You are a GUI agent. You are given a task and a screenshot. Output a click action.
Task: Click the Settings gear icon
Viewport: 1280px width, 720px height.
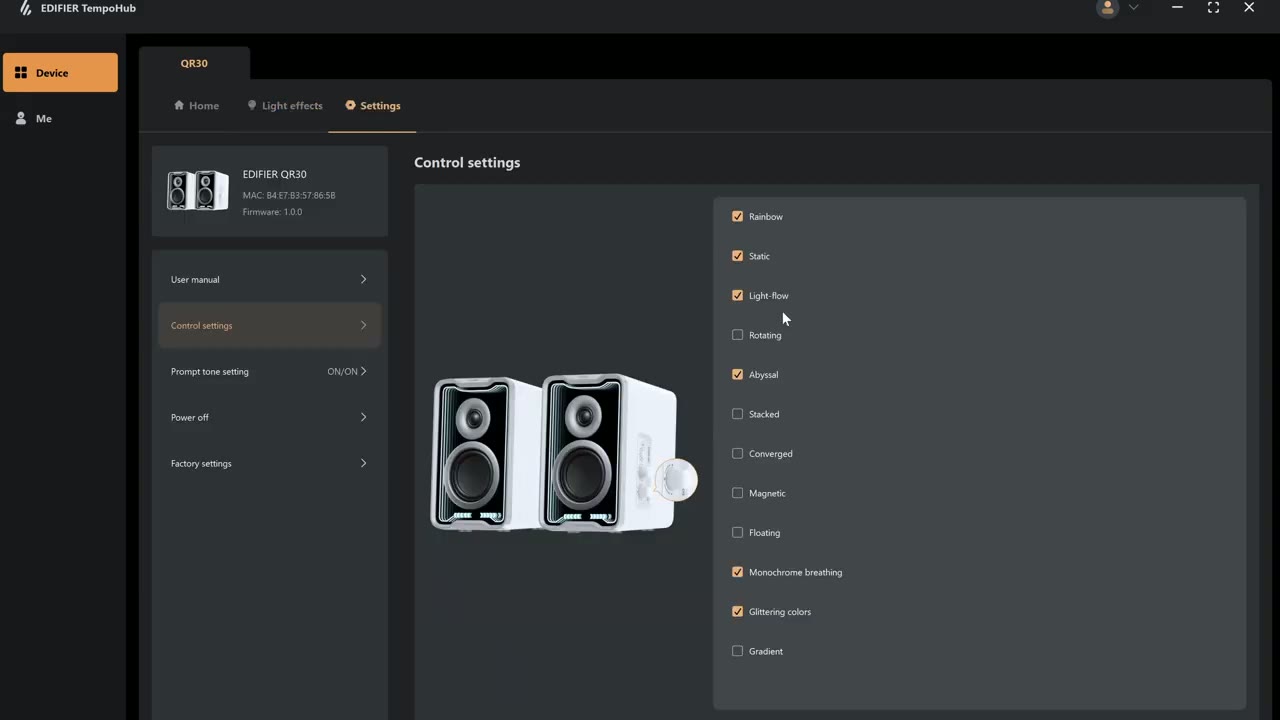(351, 105)
